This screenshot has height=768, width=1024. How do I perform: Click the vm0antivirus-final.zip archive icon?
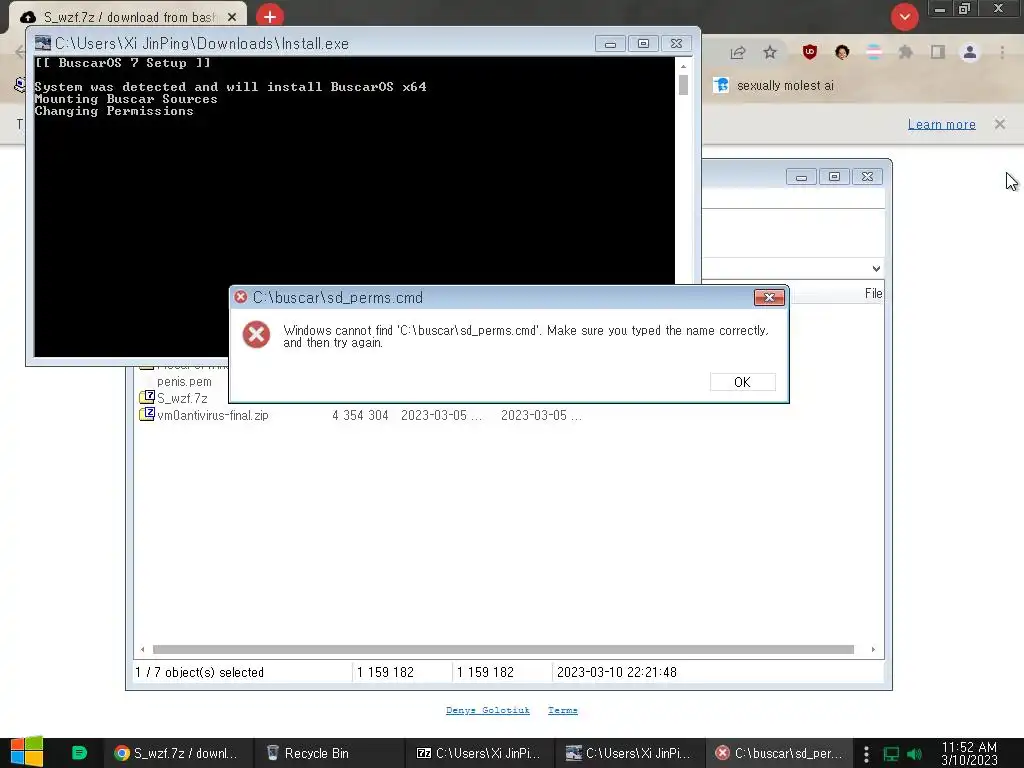147,414
